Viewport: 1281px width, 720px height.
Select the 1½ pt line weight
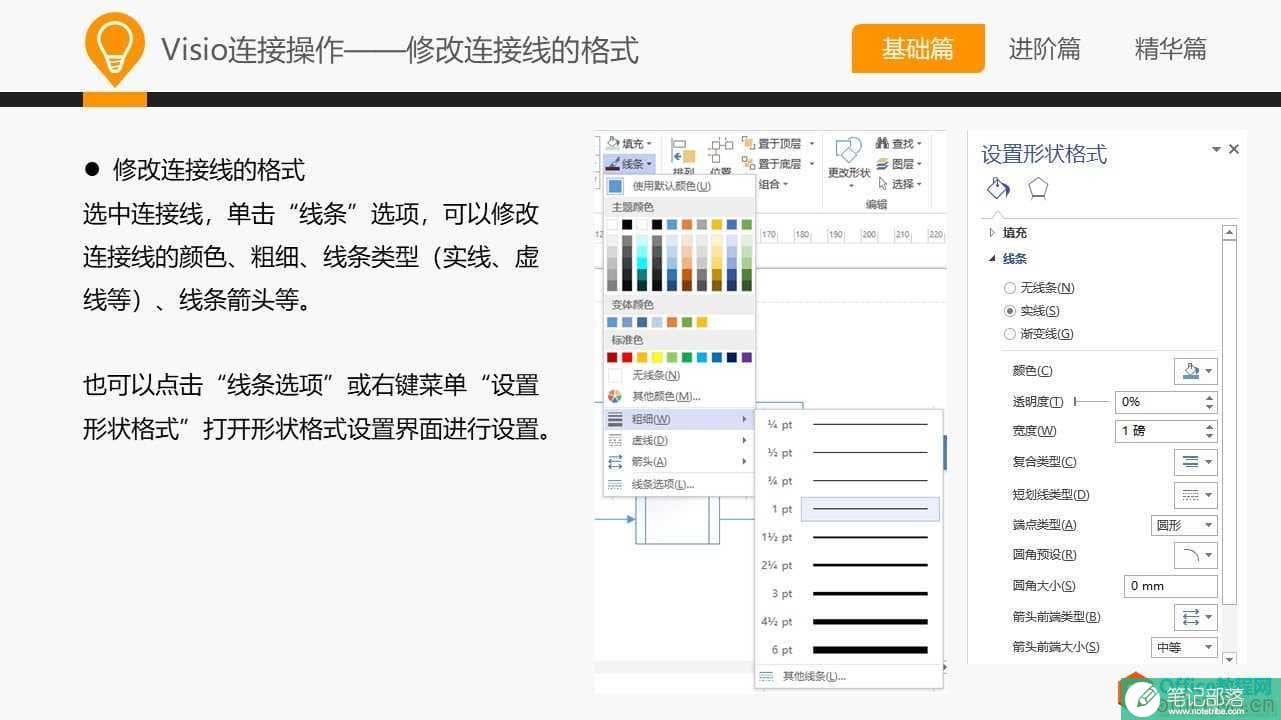(848, 537)
